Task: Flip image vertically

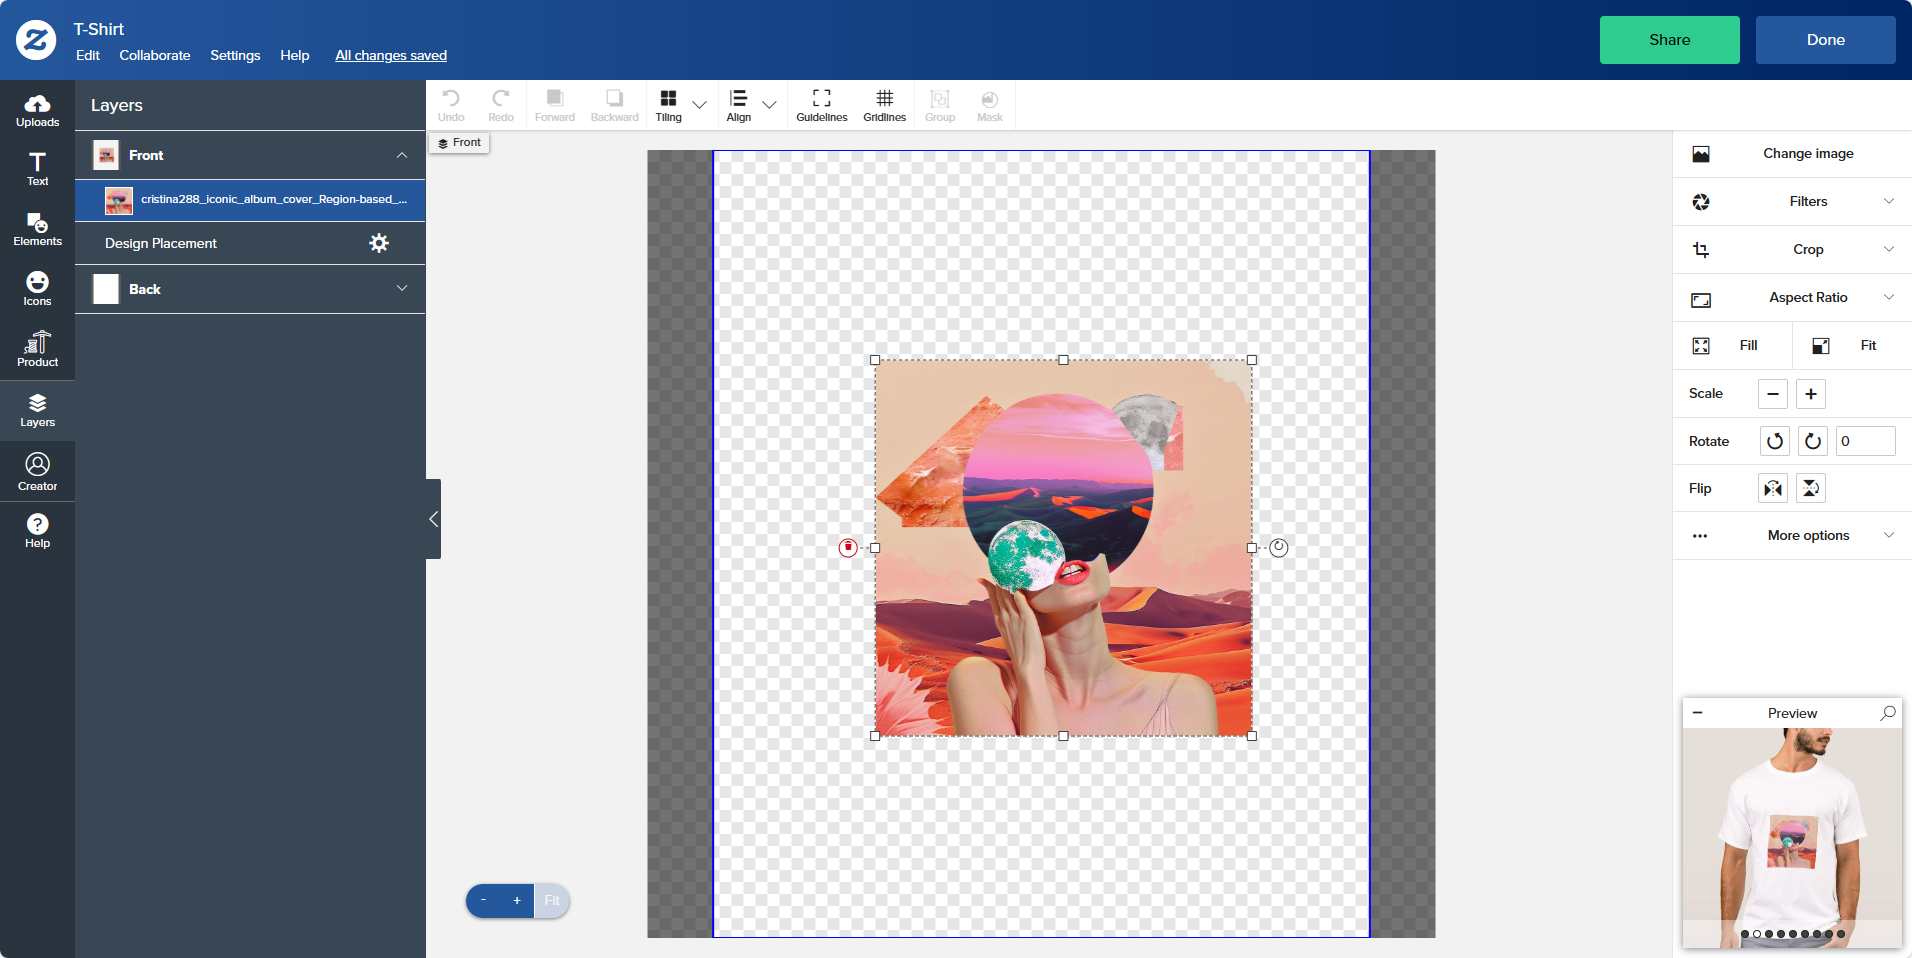Action: point(1811,488)
